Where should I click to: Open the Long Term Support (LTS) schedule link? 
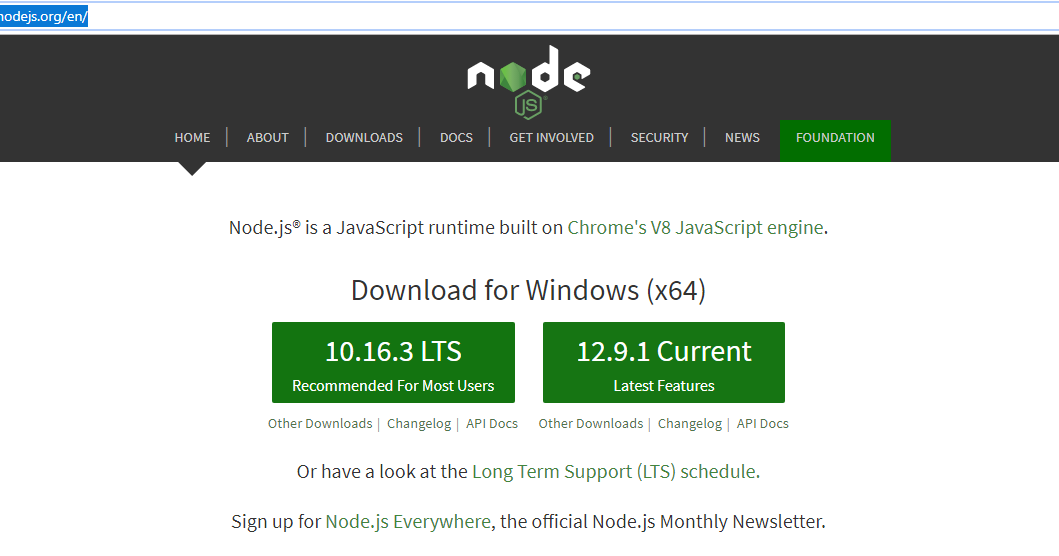coord(614,472)
